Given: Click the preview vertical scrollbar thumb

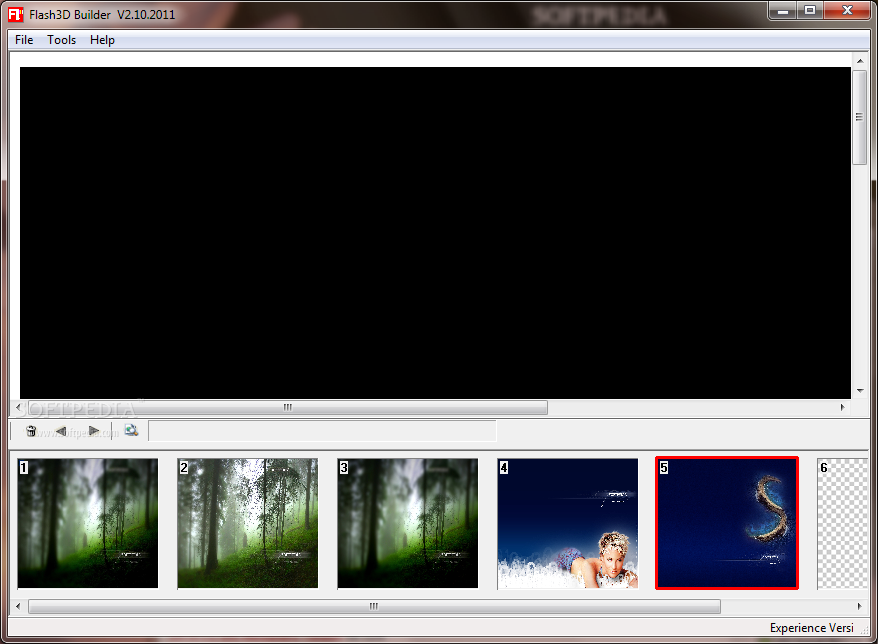Looking at the screenshot, I should click(860, 117).
